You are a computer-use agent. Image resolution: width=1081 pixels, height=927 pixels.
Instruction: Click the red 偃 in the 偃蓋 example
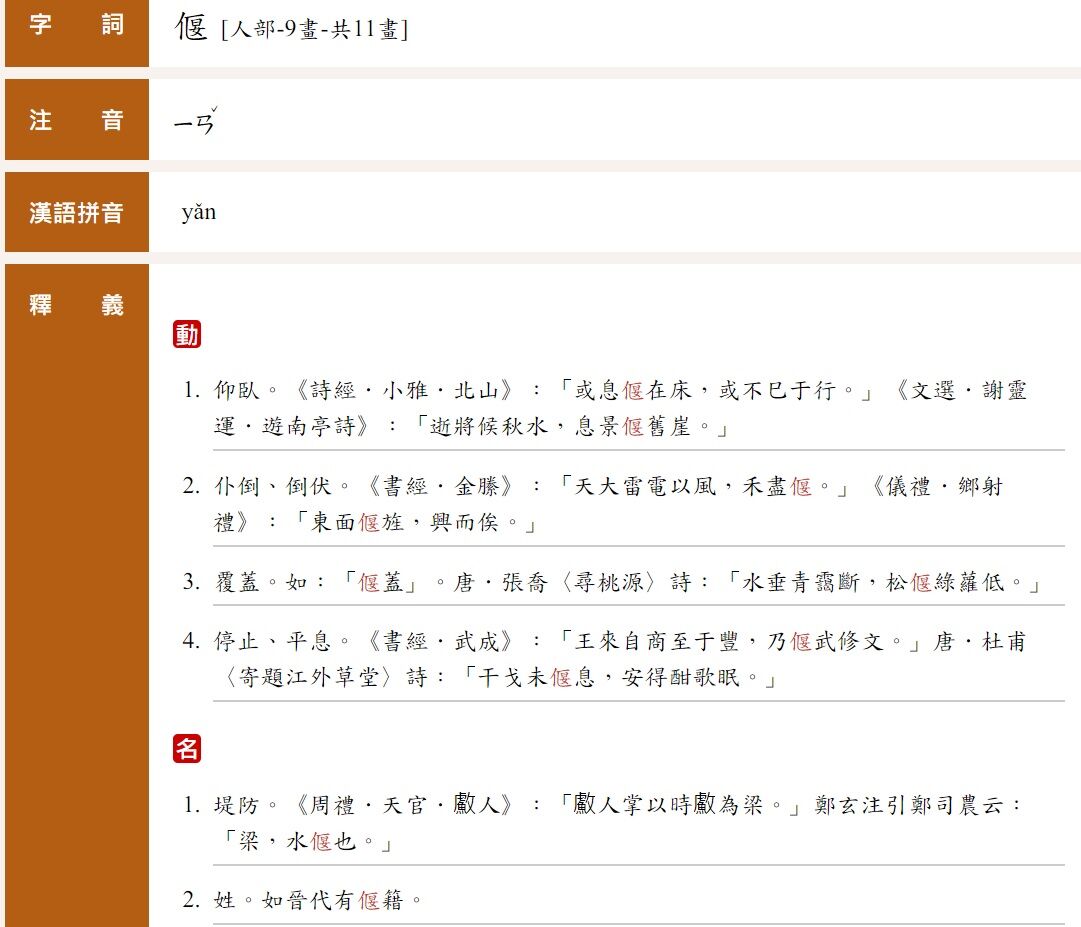click(369, 583)
